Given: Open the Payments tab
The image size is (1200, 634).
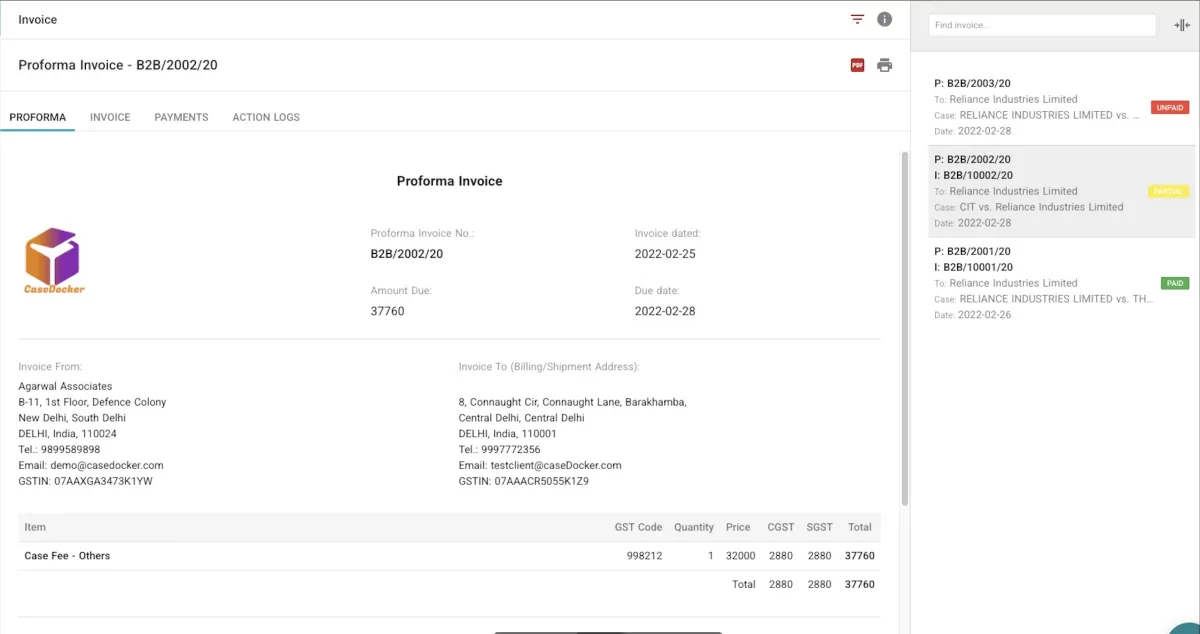Looking at the screenshot, I should click(x=181, y=117).
